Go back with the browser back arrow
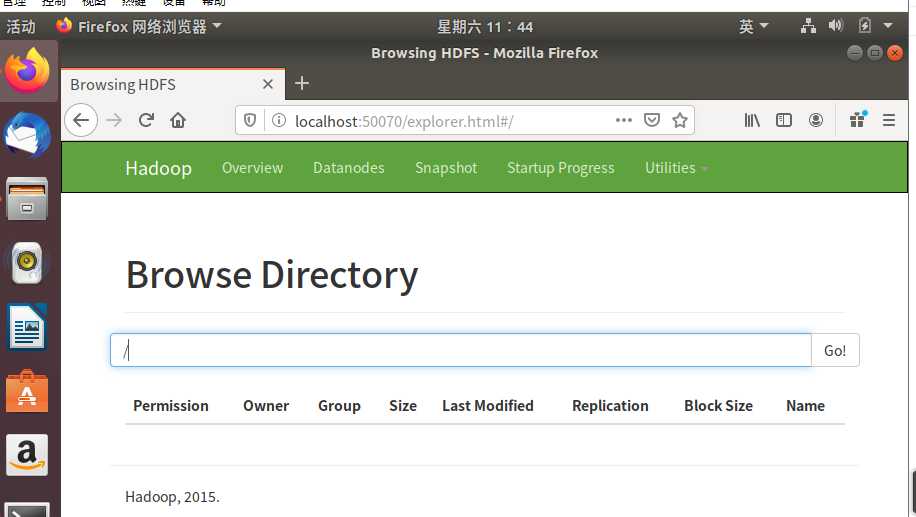Image resolution: width=916 pixels, height=517 pixels. click(x=81, y=120)
